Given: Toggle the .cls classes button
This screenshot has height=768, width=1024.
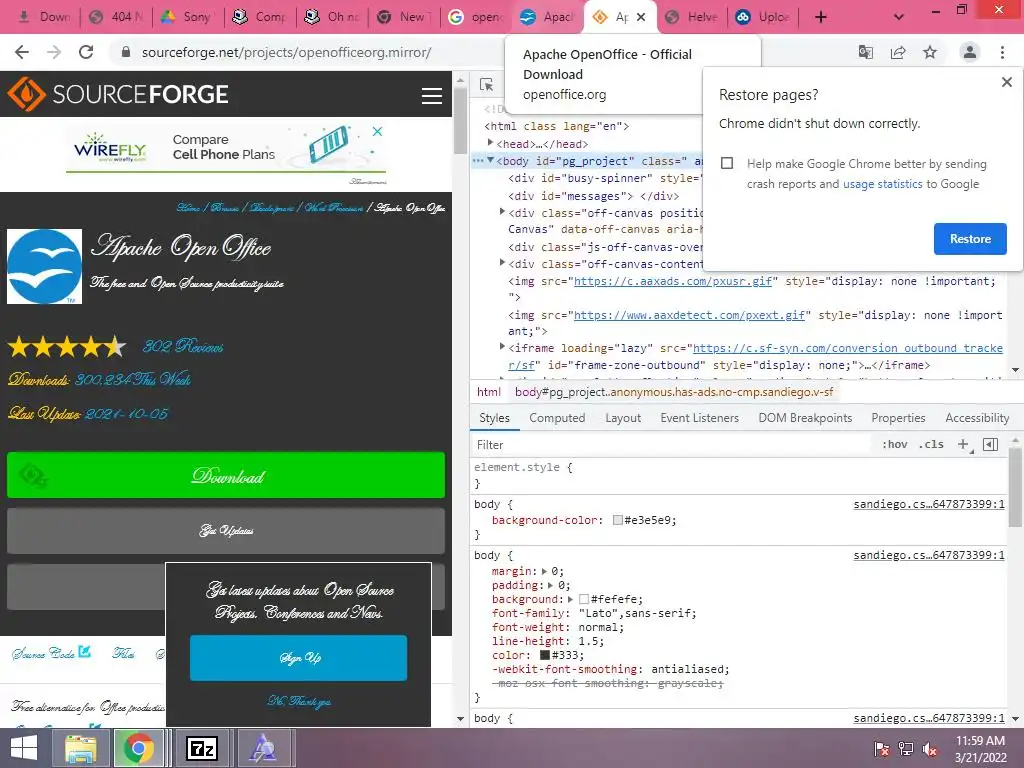Looking at the screenshot, I should [931, 445].
